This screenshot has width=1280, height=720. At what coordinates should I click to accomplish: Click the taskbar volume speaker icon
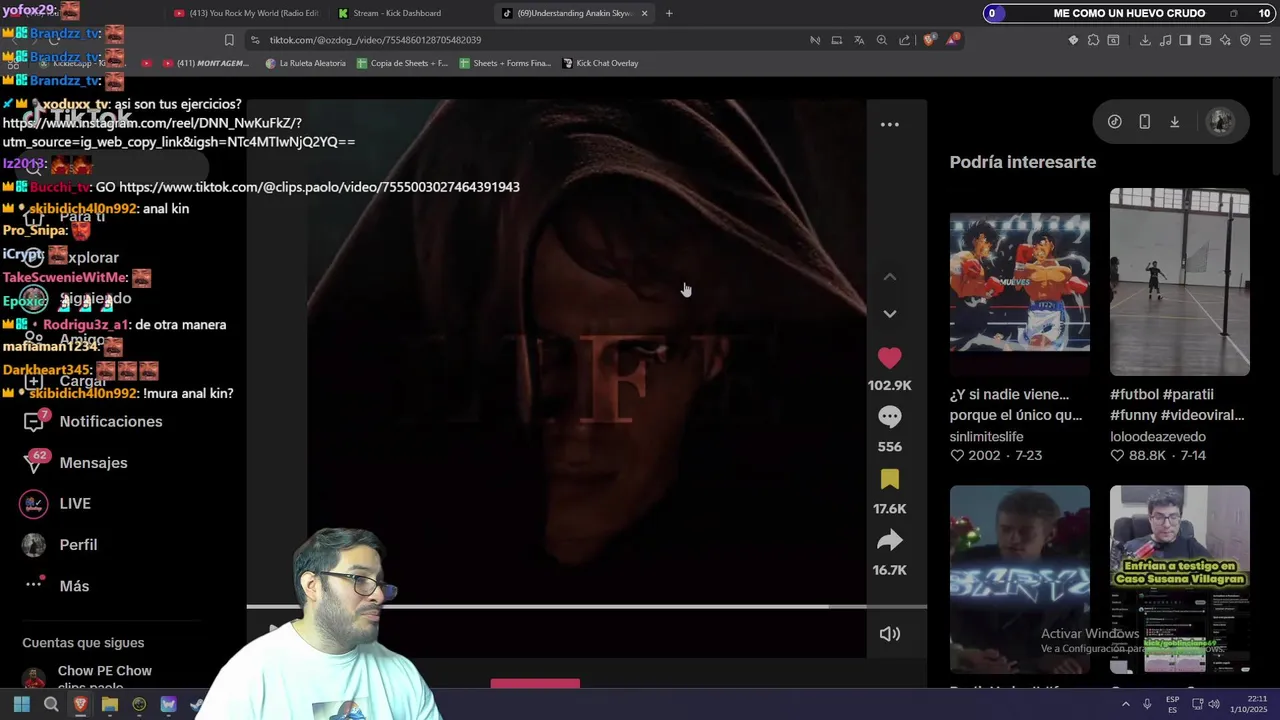point(1213,704)
